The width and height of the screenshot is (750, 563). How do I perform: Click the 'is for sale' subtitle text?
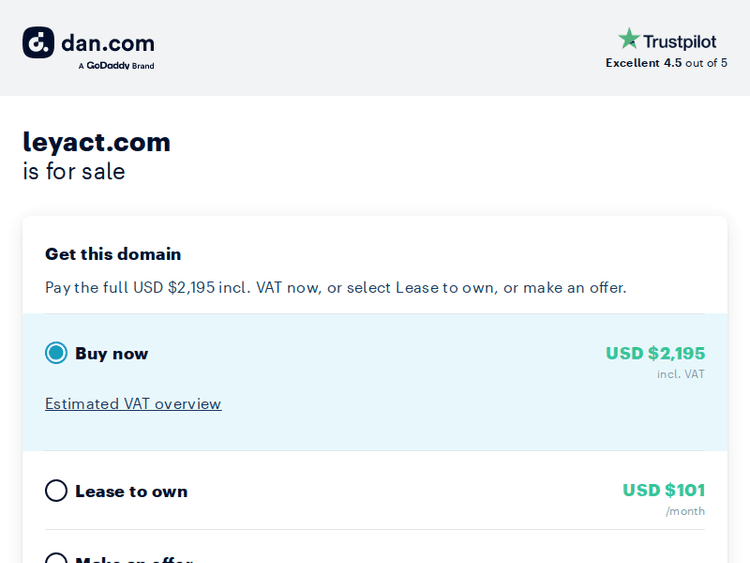(74, 171)
